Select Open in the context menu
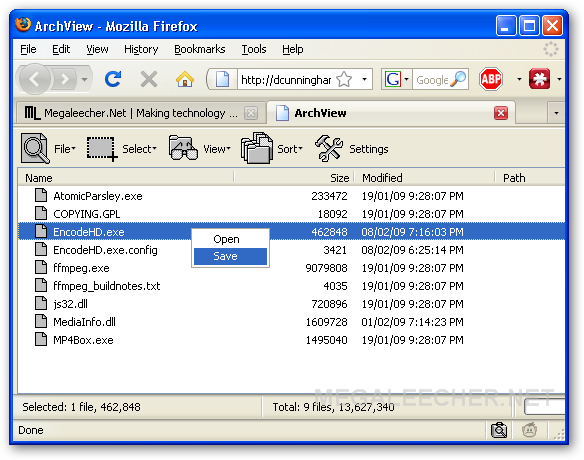Screen dimensions: 584x460 pyautogui.click(x=226, y=239)
